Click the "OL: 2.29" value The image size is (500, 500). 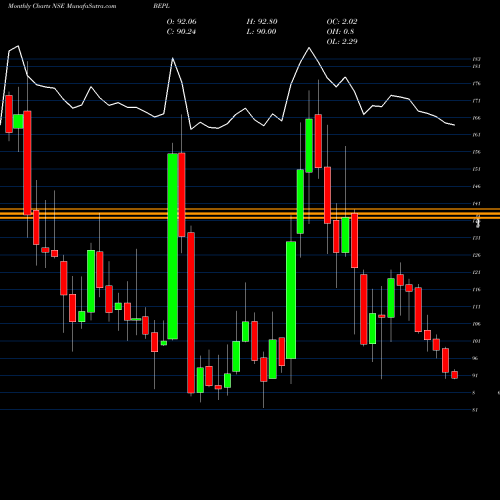(342, 42)
